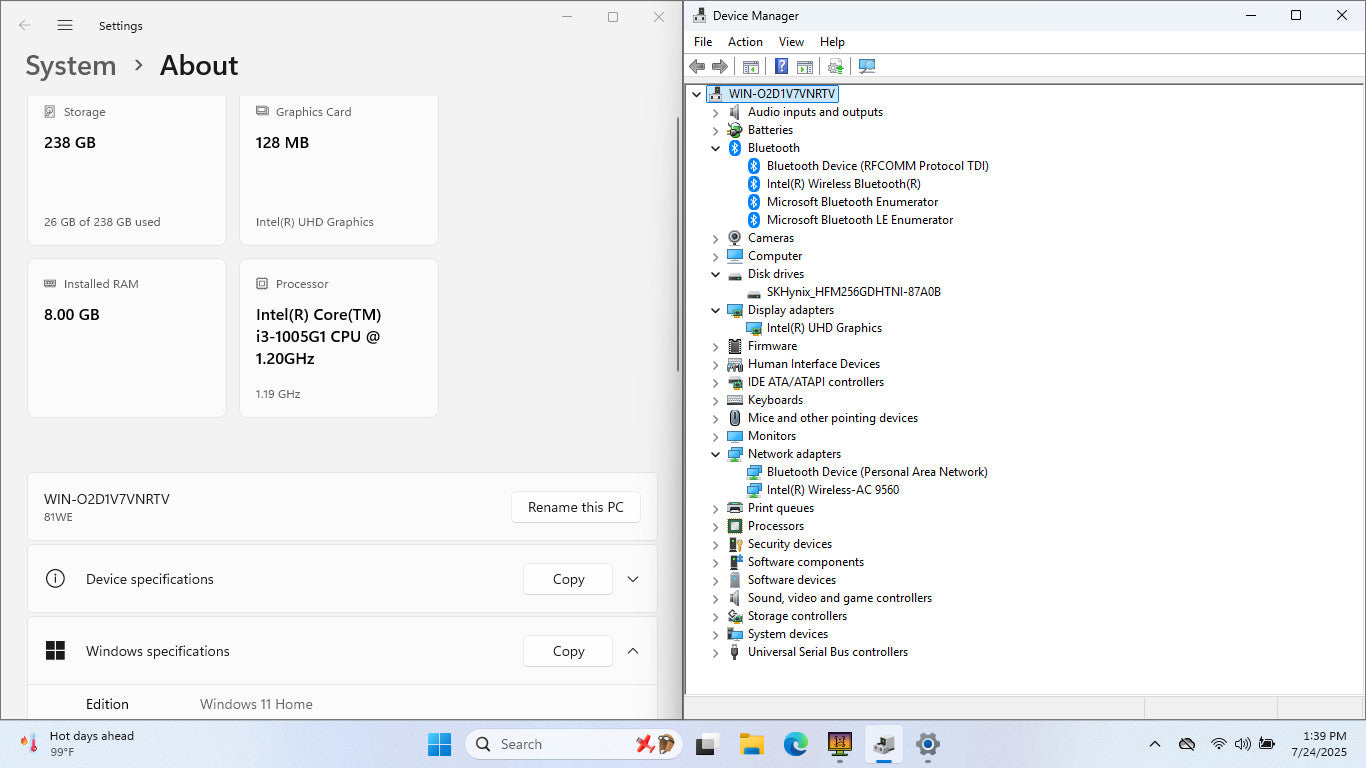
Task: Toggle the Show/Hide Action Pane toolbar icon
Action: [804, 67]
